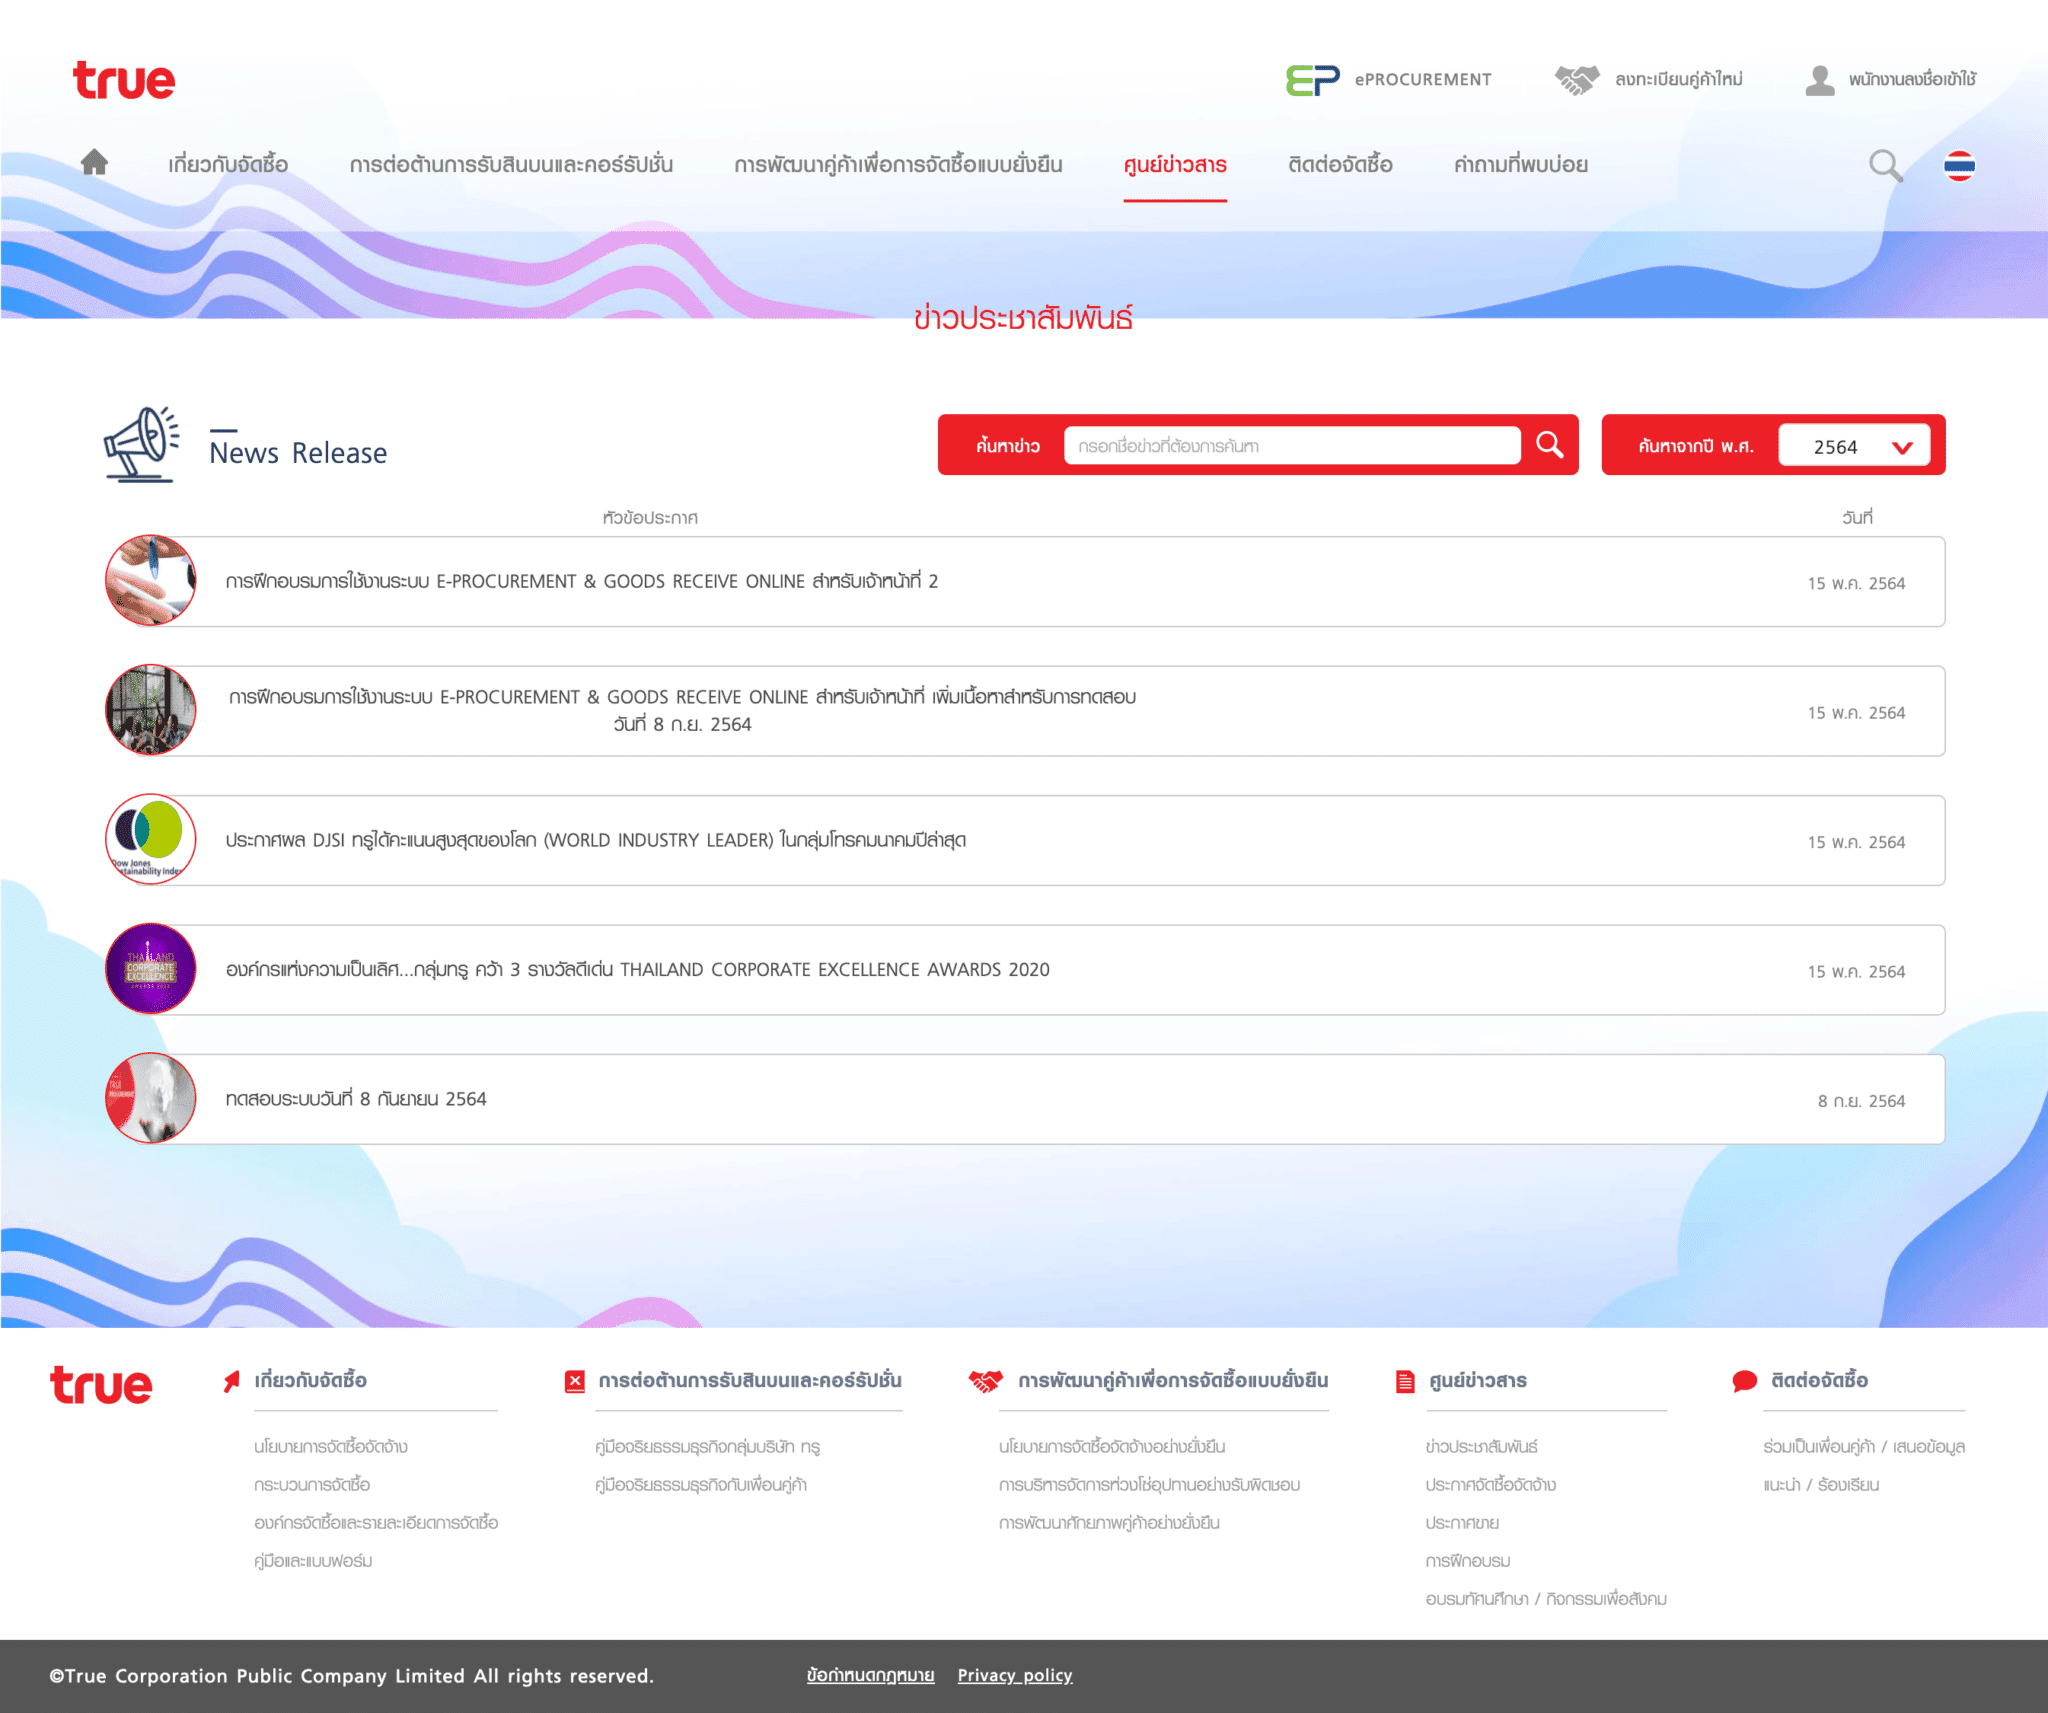The height and width of the screenshot is (1713, 2048).
Task: Open การพัฒนาคู่ค้าเพื่อการจัดซื้อแบบยั่งยืน menu in navigation
Action: coord(898,165)
